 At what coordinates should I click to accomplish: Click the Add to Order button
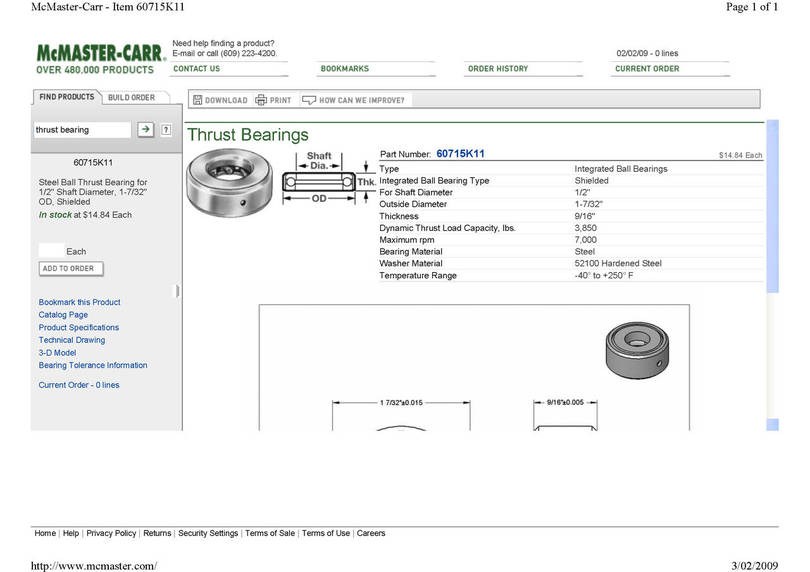tap(71, 269)
